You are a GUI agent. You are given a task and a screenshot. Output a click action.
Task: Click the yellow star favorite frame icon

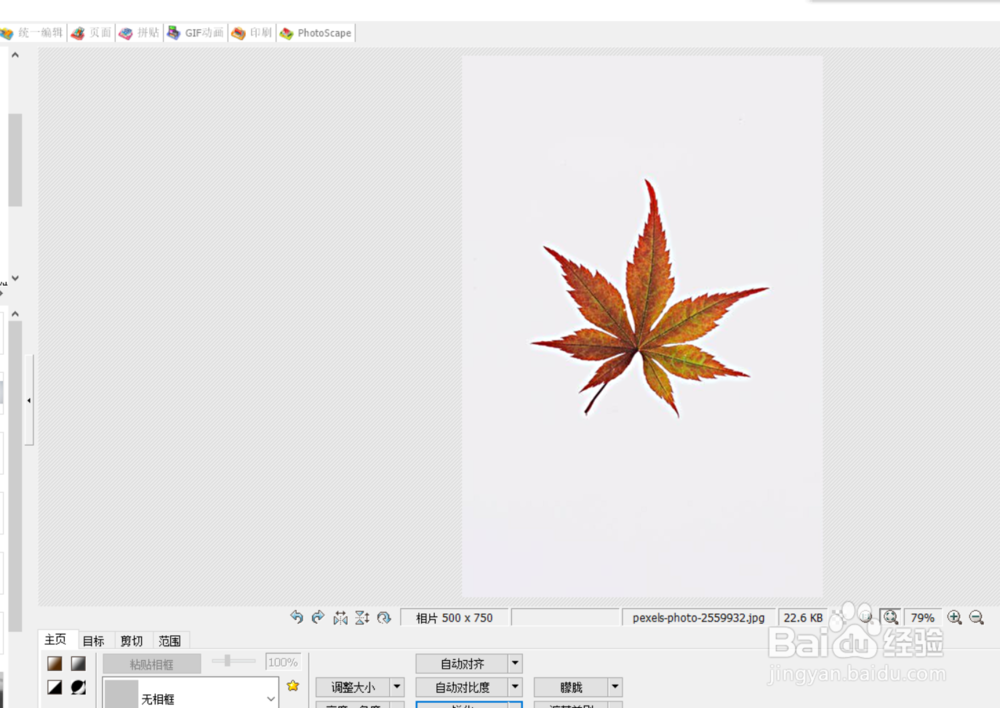tap(293, 686)
